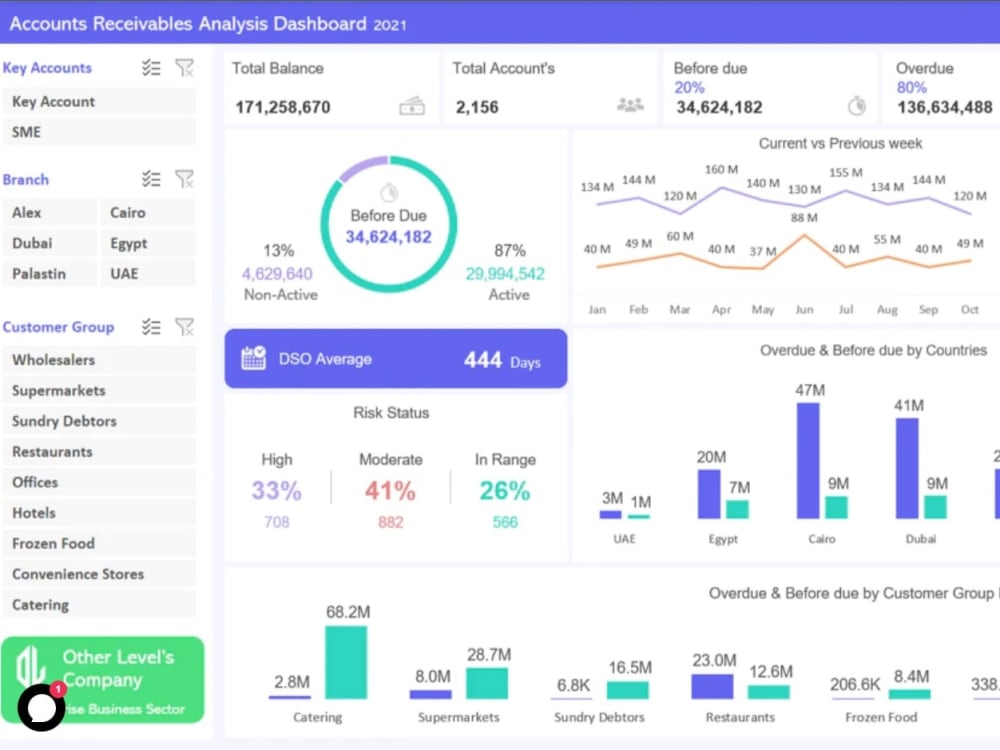This screenshot has width=1000, height=750.
Task: Click Cairo's 47M bar in the countries chart
Action: click(x=809, y=460)
